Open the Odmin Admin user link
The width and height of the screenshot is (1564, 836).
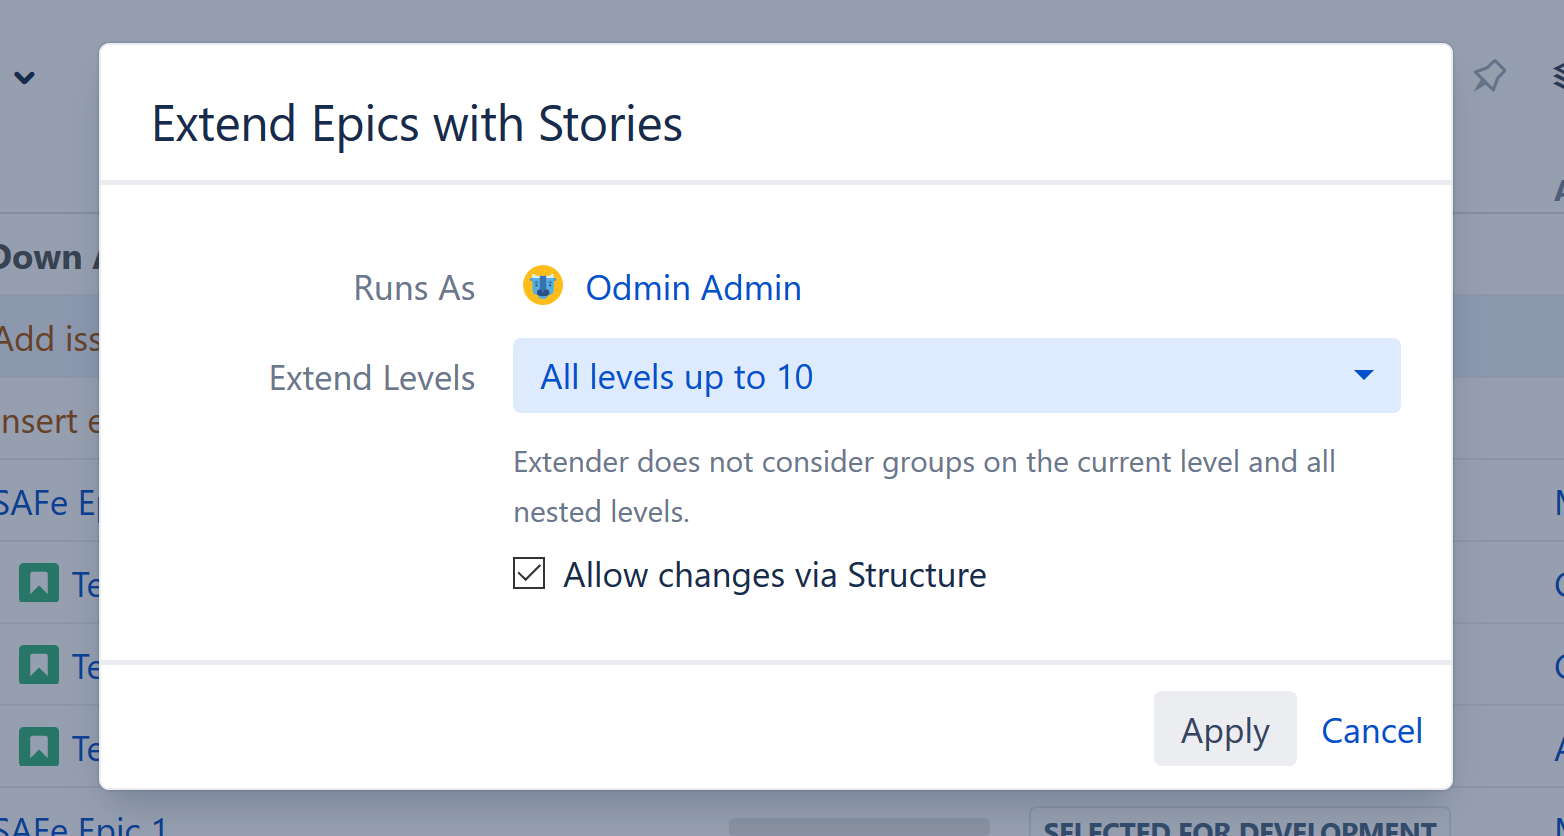693,287
